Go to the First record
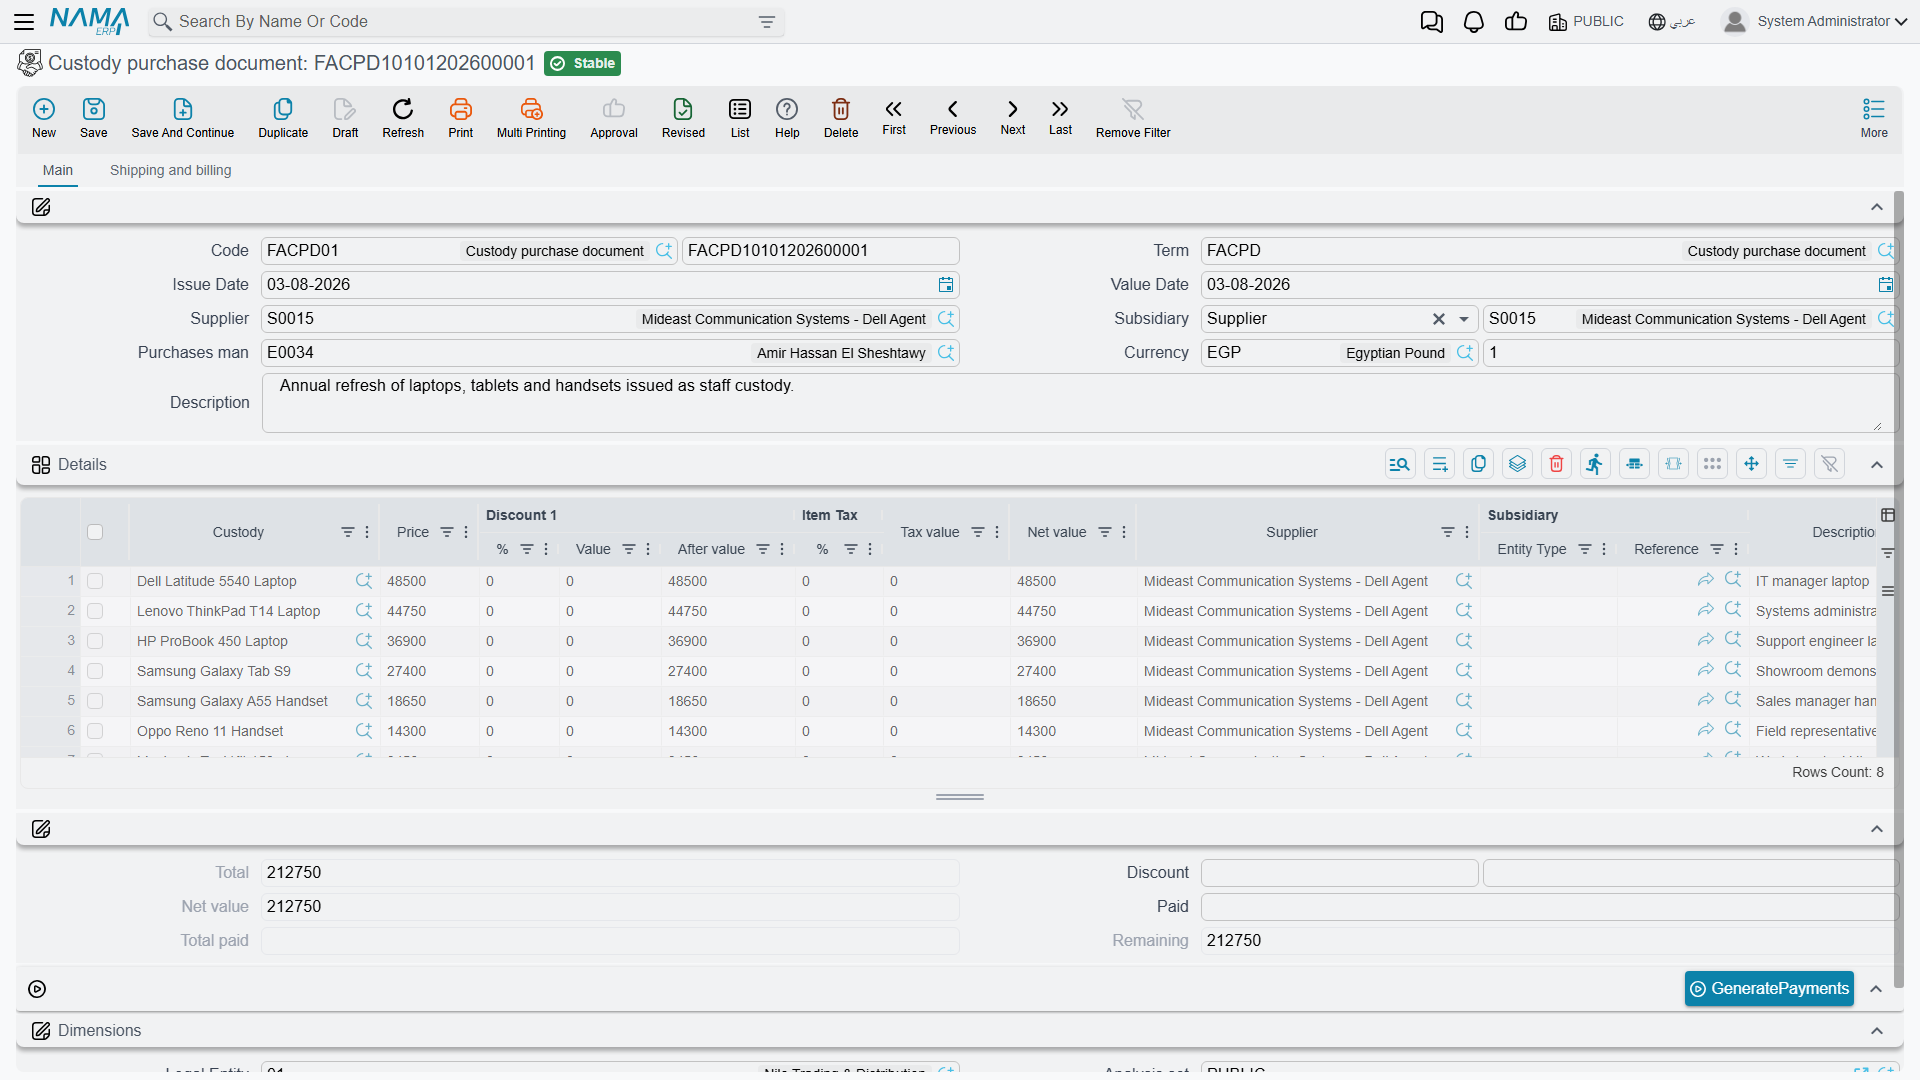This screenshot has height=1080, width=1920. pyautogui.click(x=894, y=117)
